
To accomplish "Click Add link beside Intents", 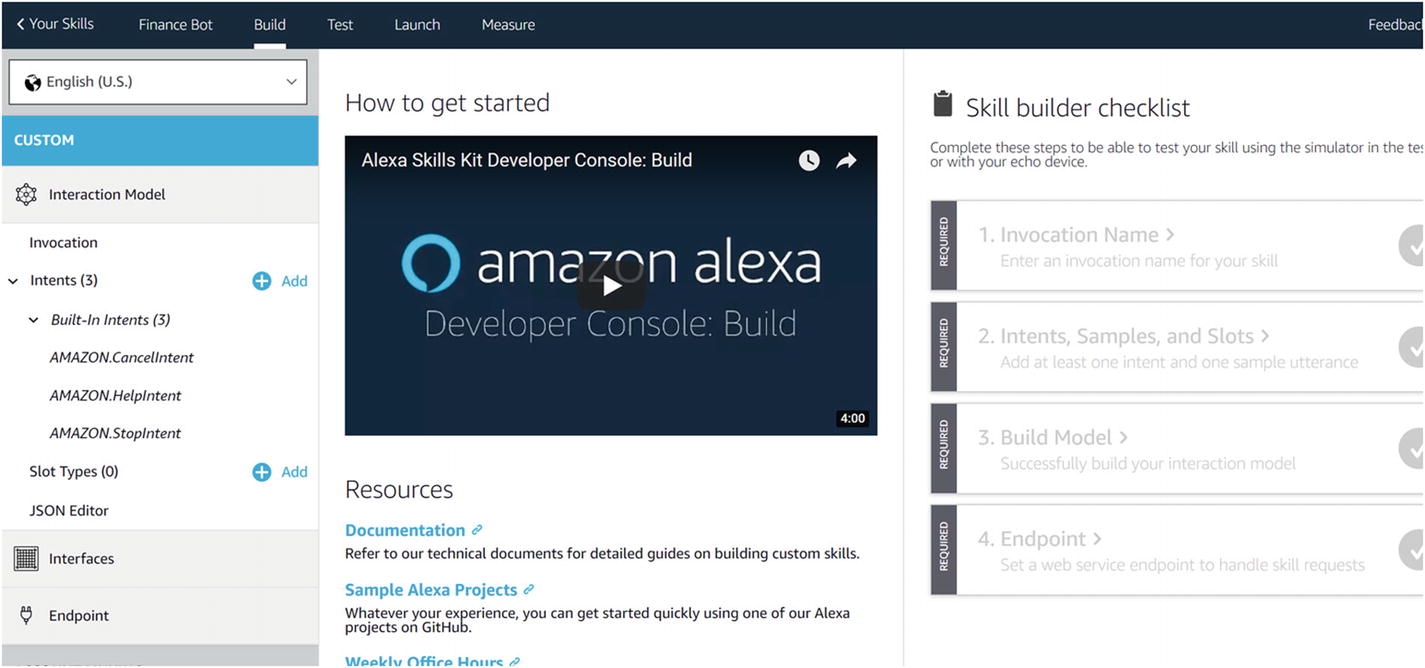I will pyautogui.click(x=294, y=281).
